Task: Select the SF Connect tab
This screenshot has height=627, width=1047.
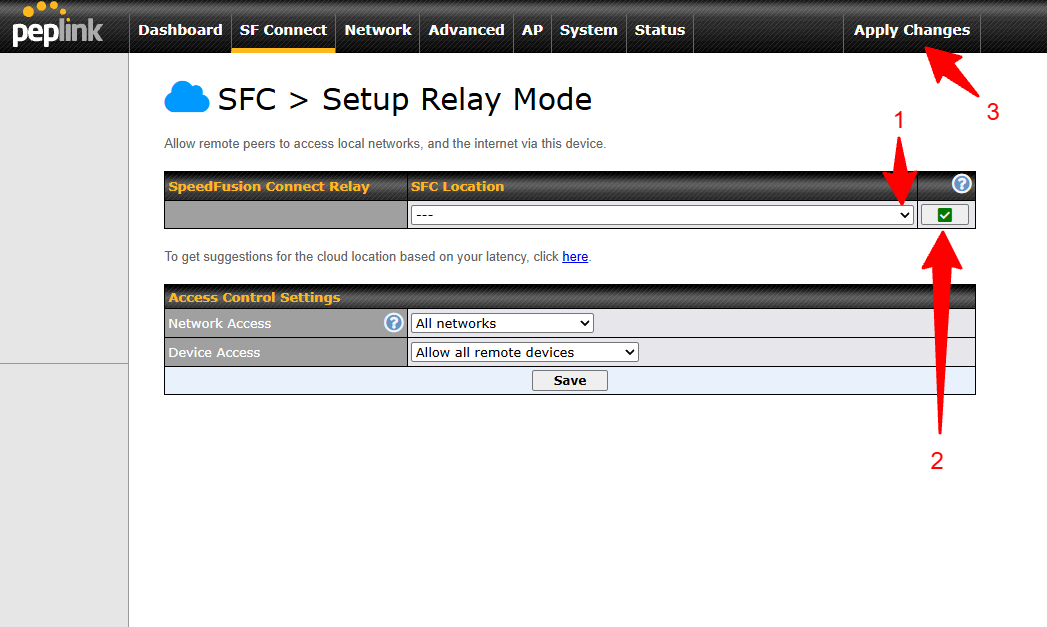Action: point(283,30)
